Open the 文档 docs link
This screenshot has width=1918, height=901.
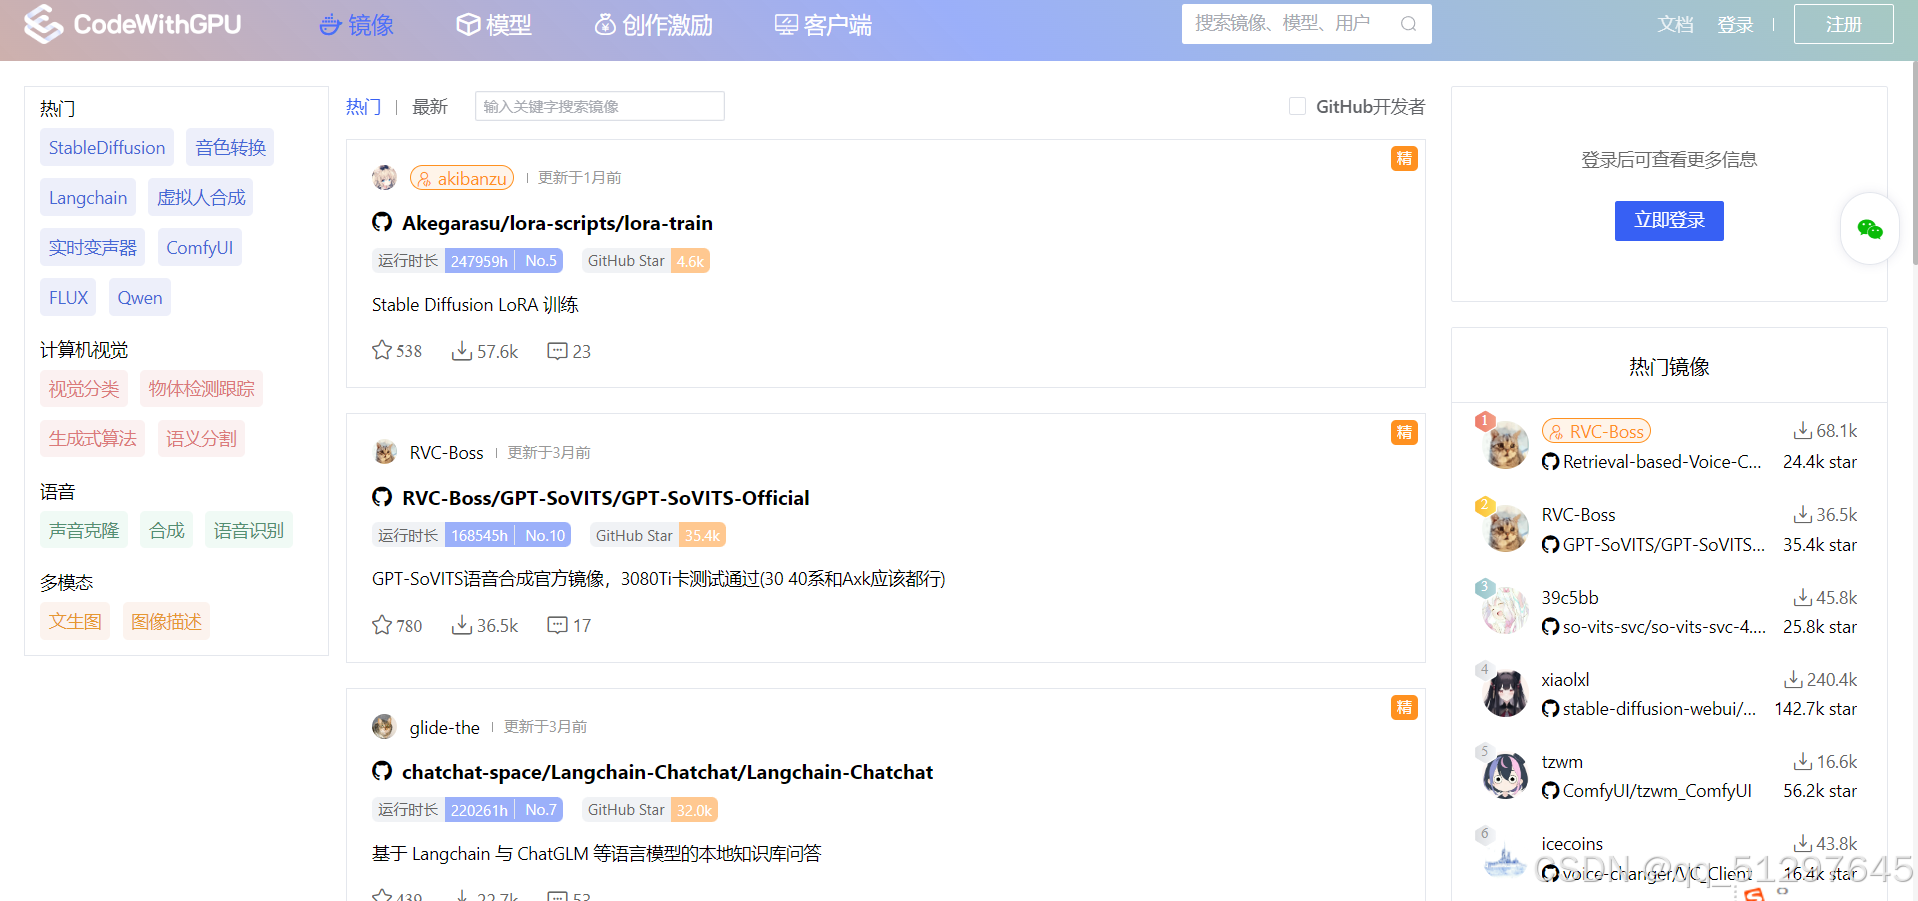pyautogui.click(x=1675, y=24)
